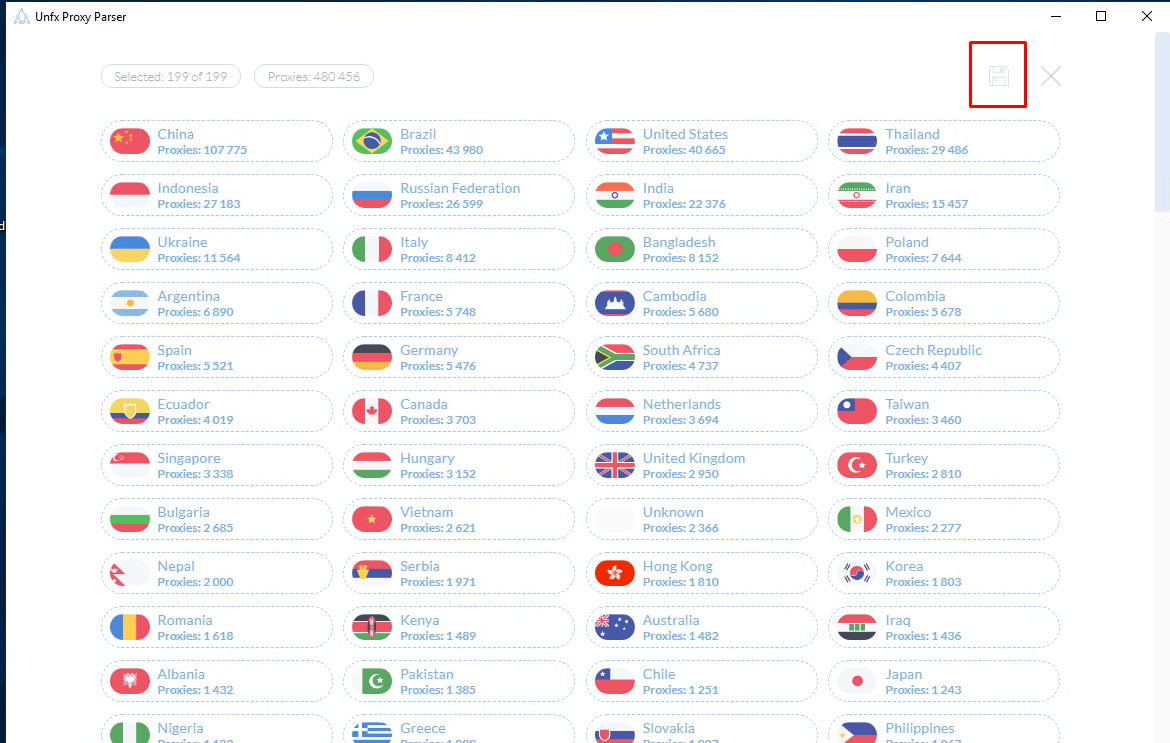Image resolution: width=1170 pixels, height=743 pixels.
Task: Click the China flag icon
Action: click(130, 141)
